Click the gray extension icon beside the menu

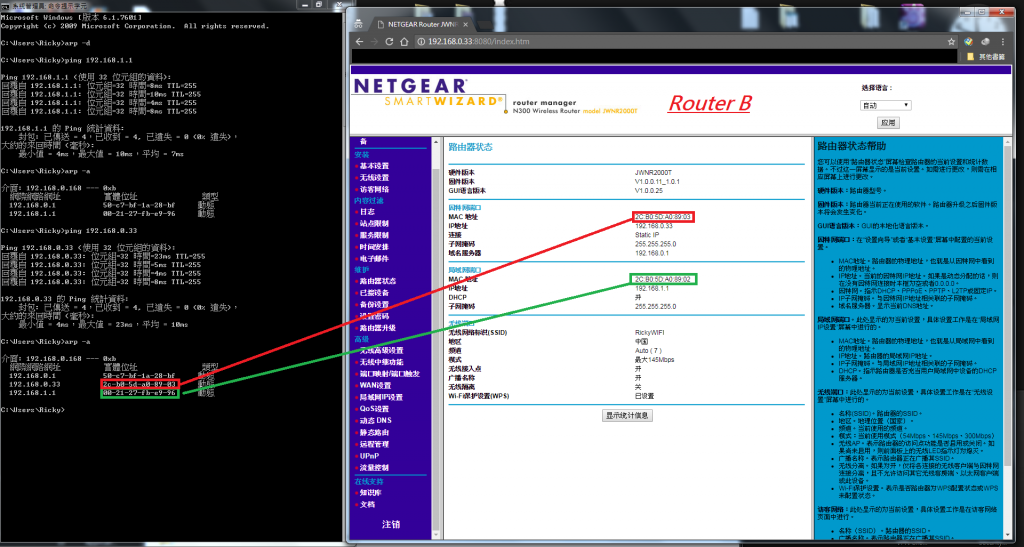click(985, 41)
